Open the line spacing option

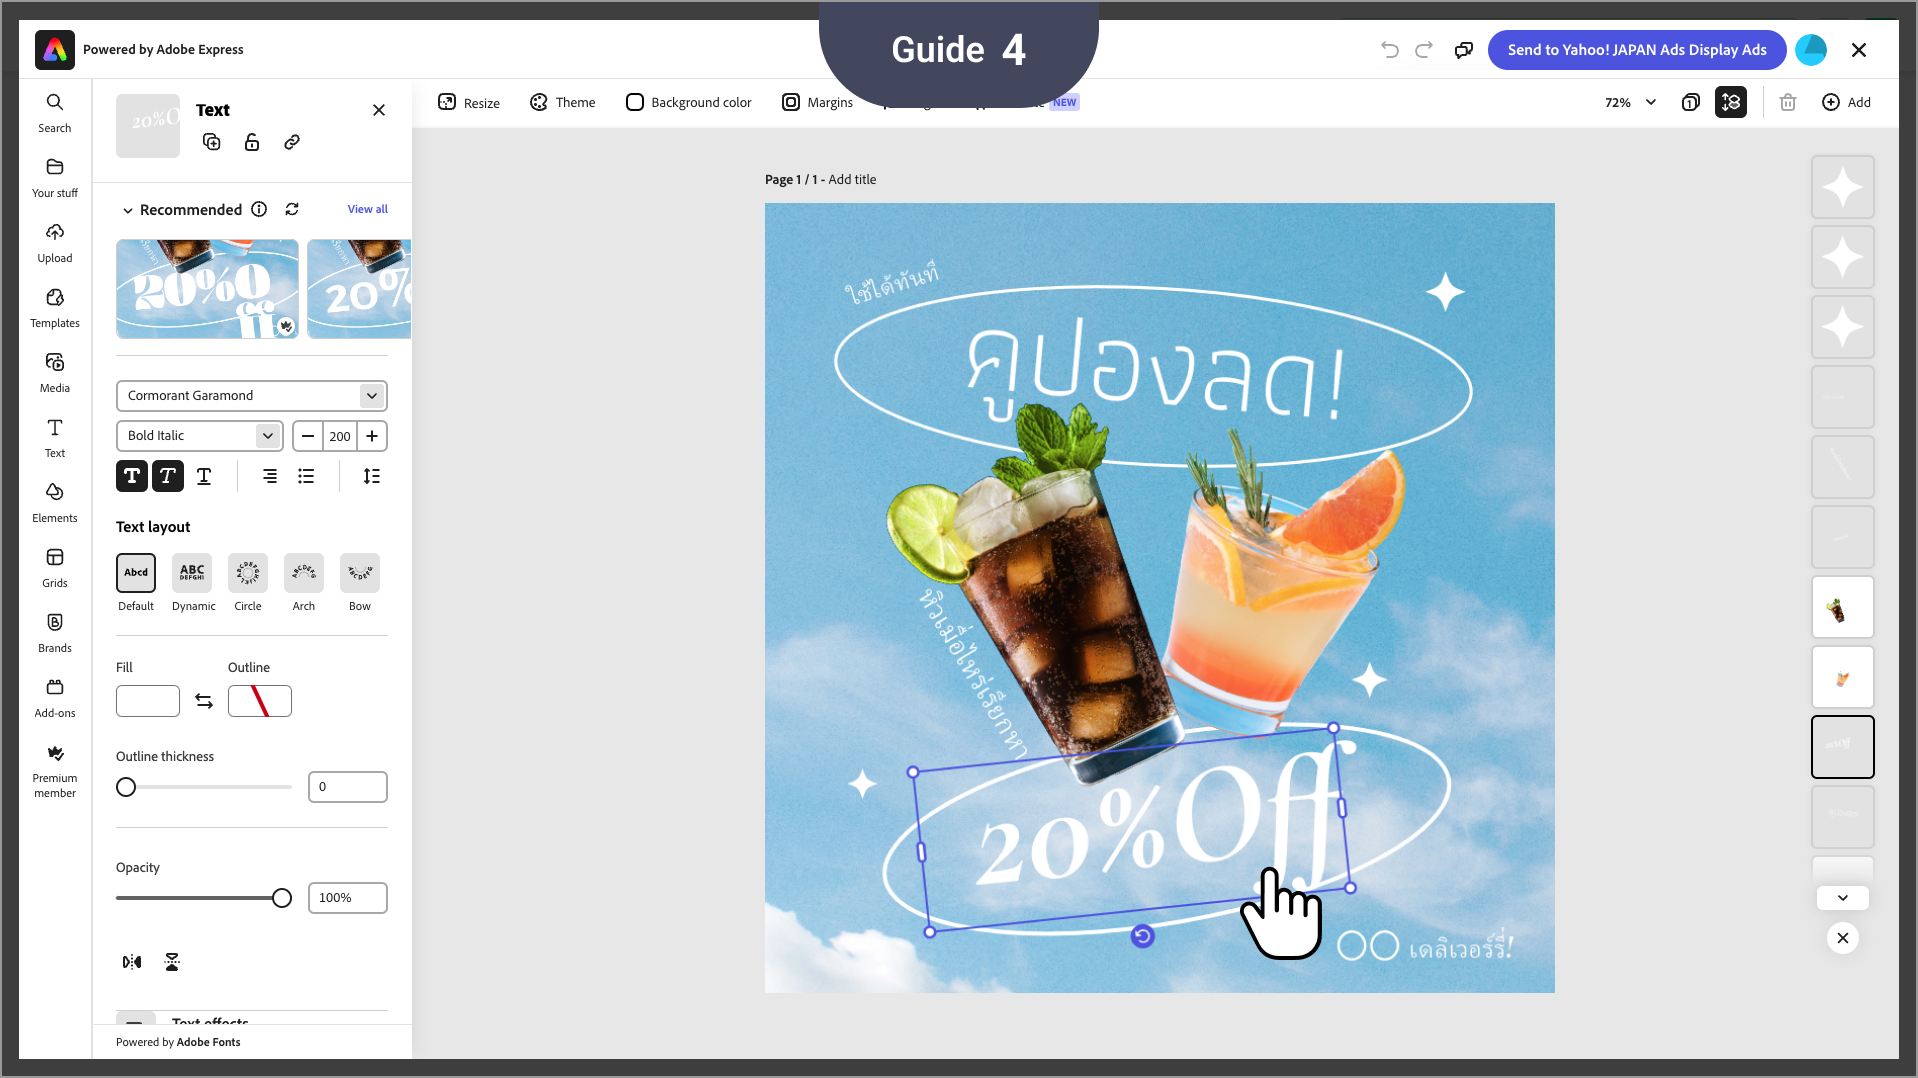[372, 476]
